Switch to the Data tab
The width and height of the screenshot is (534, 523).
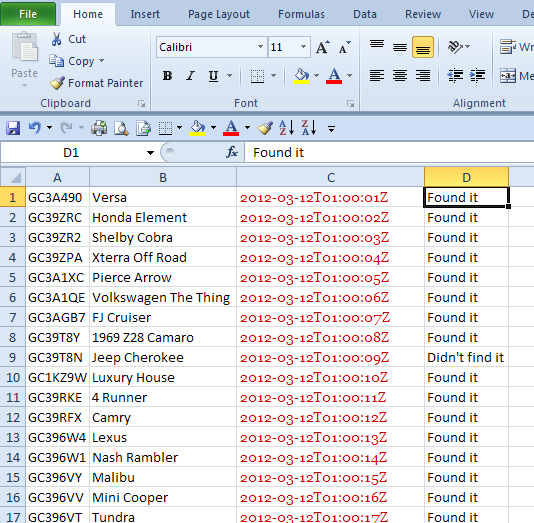tap(365, 14)
